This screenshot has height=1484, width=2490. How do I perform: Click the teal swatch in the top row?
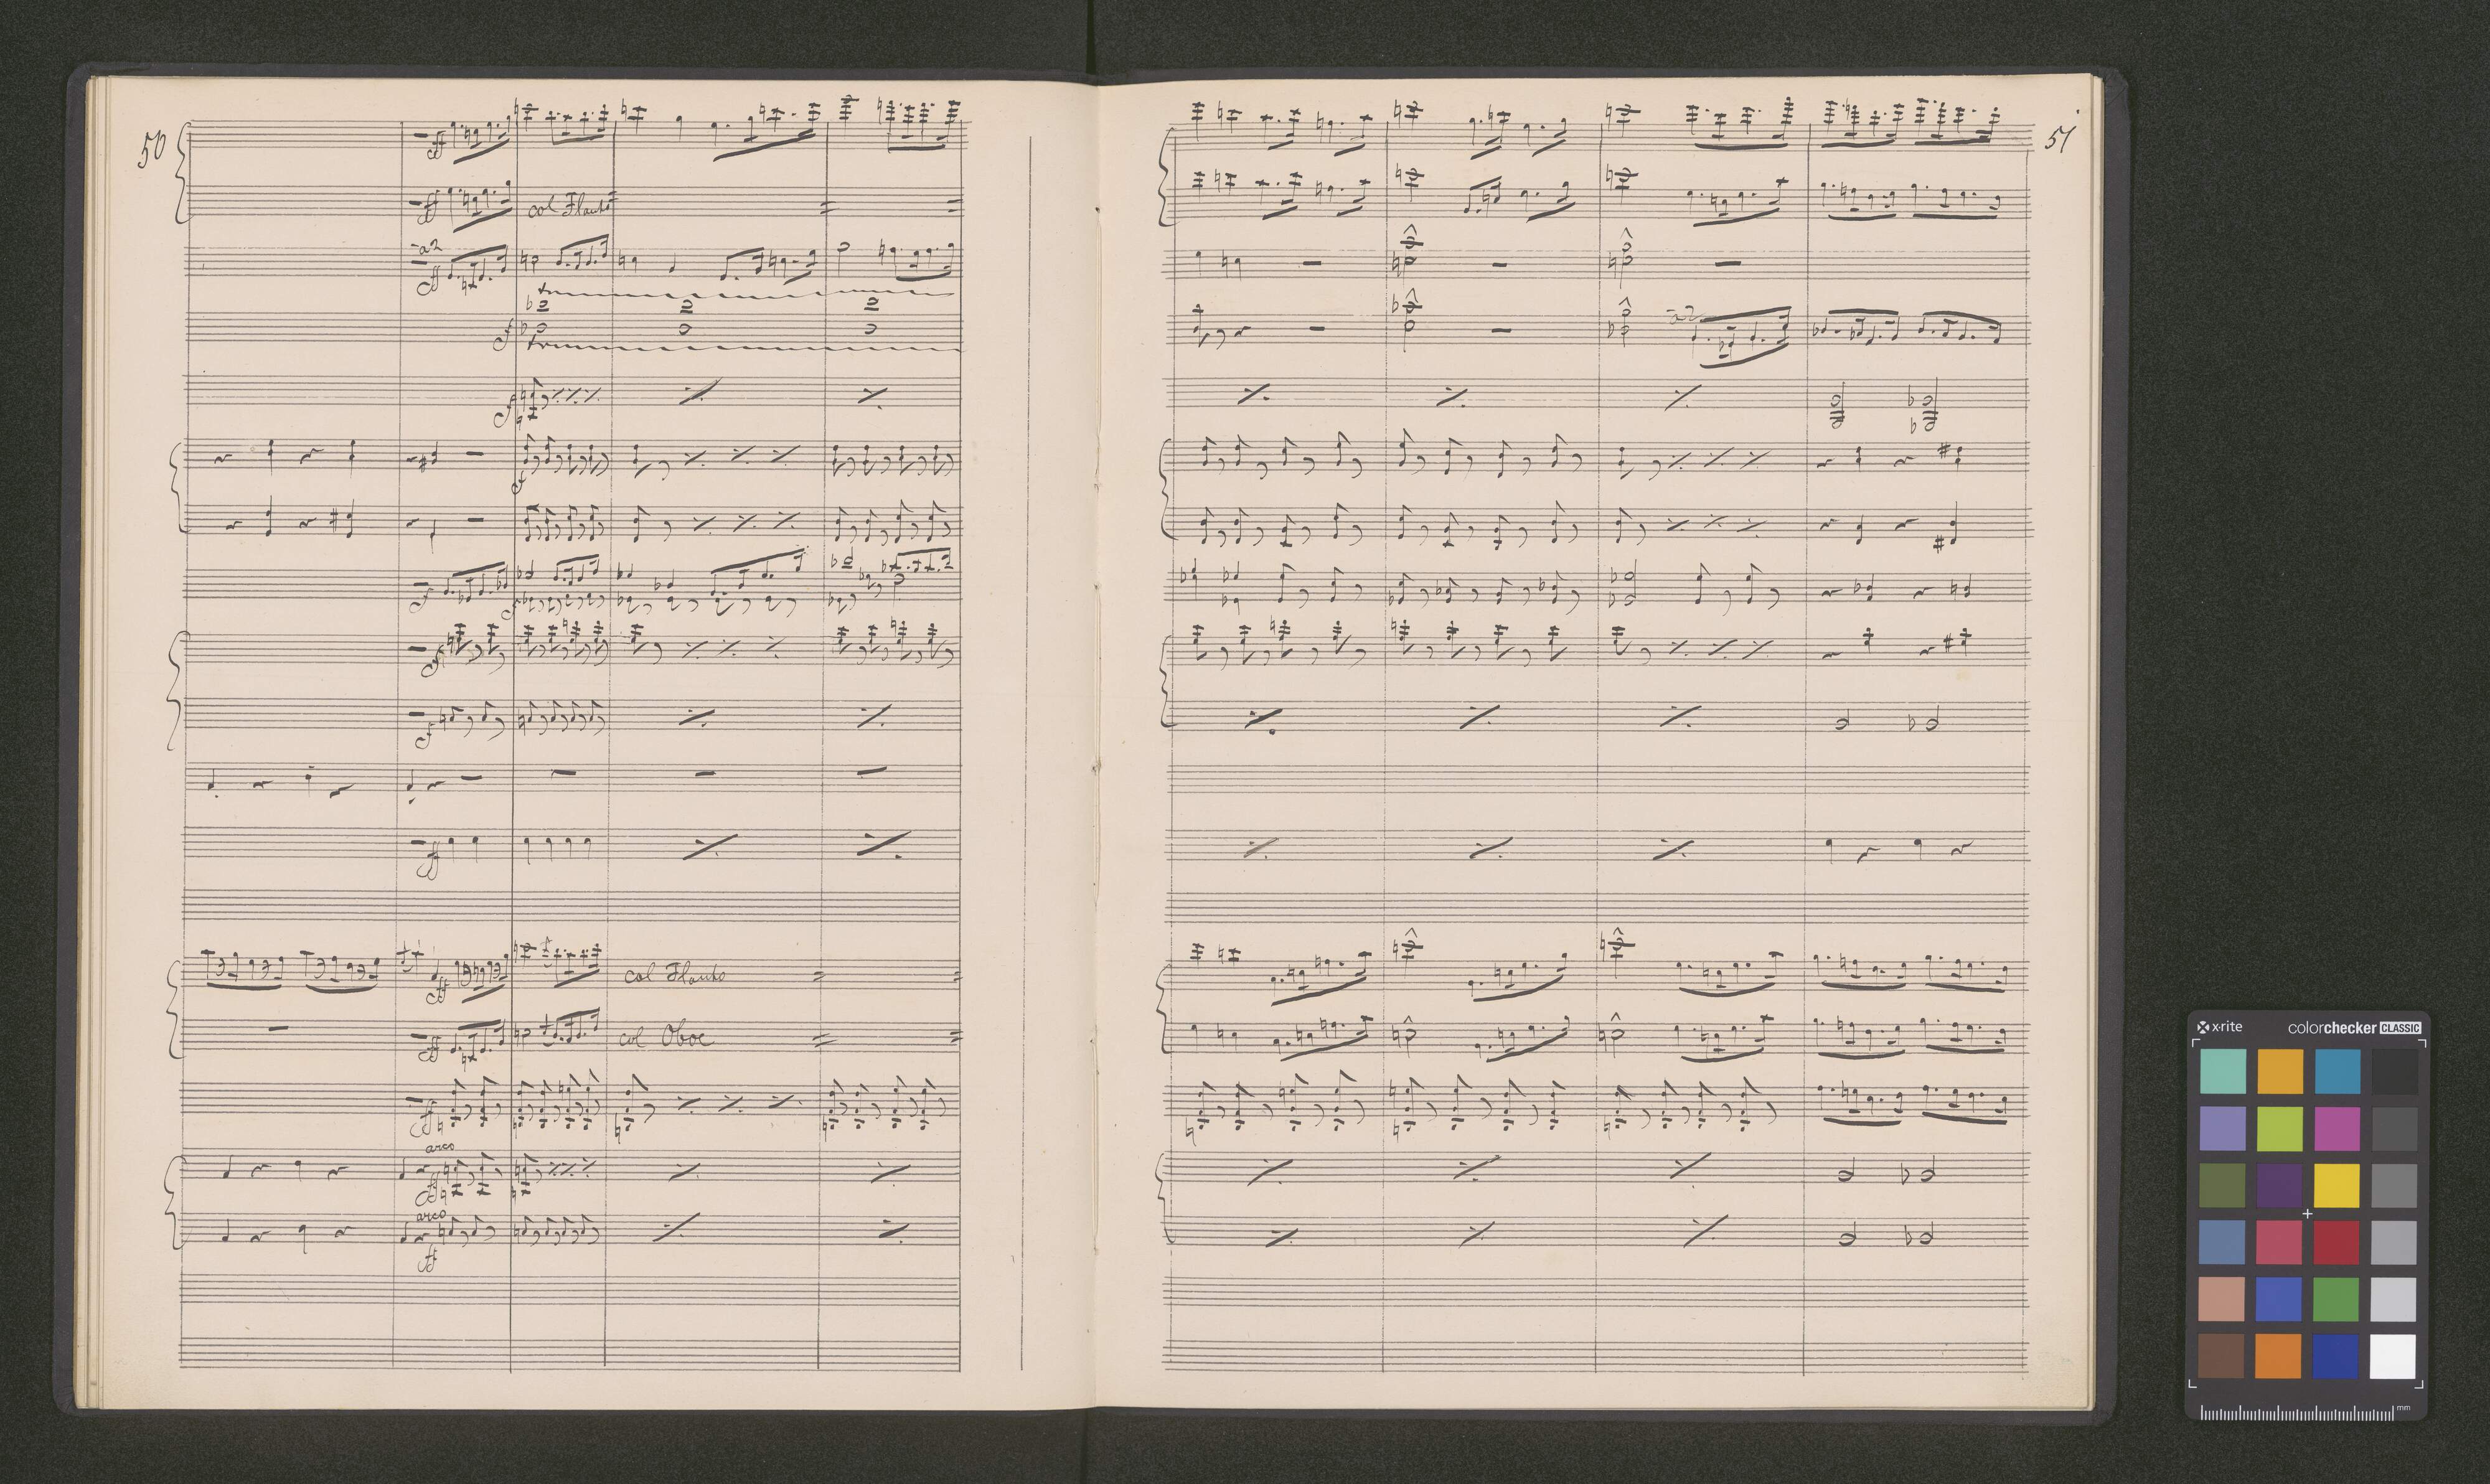(x=2222, y=1071)
